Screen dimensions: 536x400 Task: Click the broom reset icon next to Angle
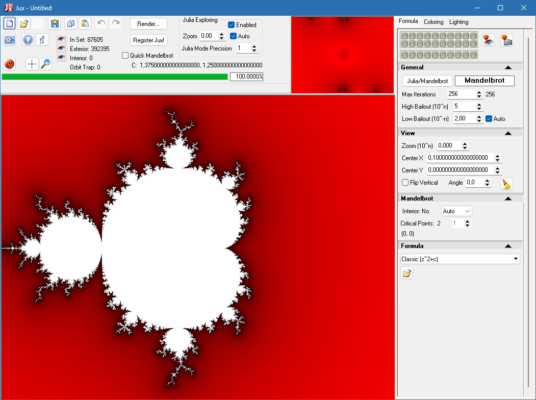point(506,183)
